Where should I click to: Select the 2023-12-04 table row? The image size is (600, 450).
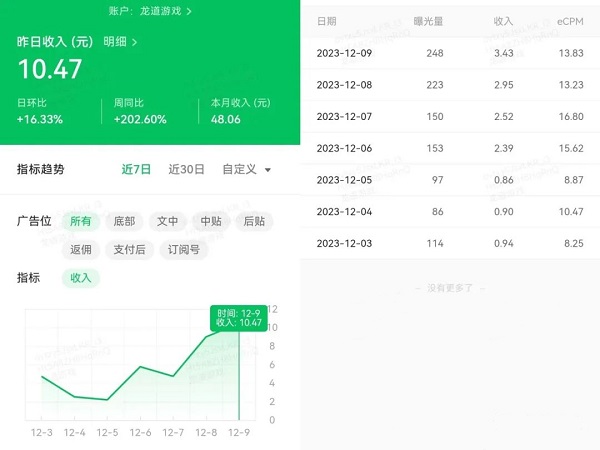[450, 211]
